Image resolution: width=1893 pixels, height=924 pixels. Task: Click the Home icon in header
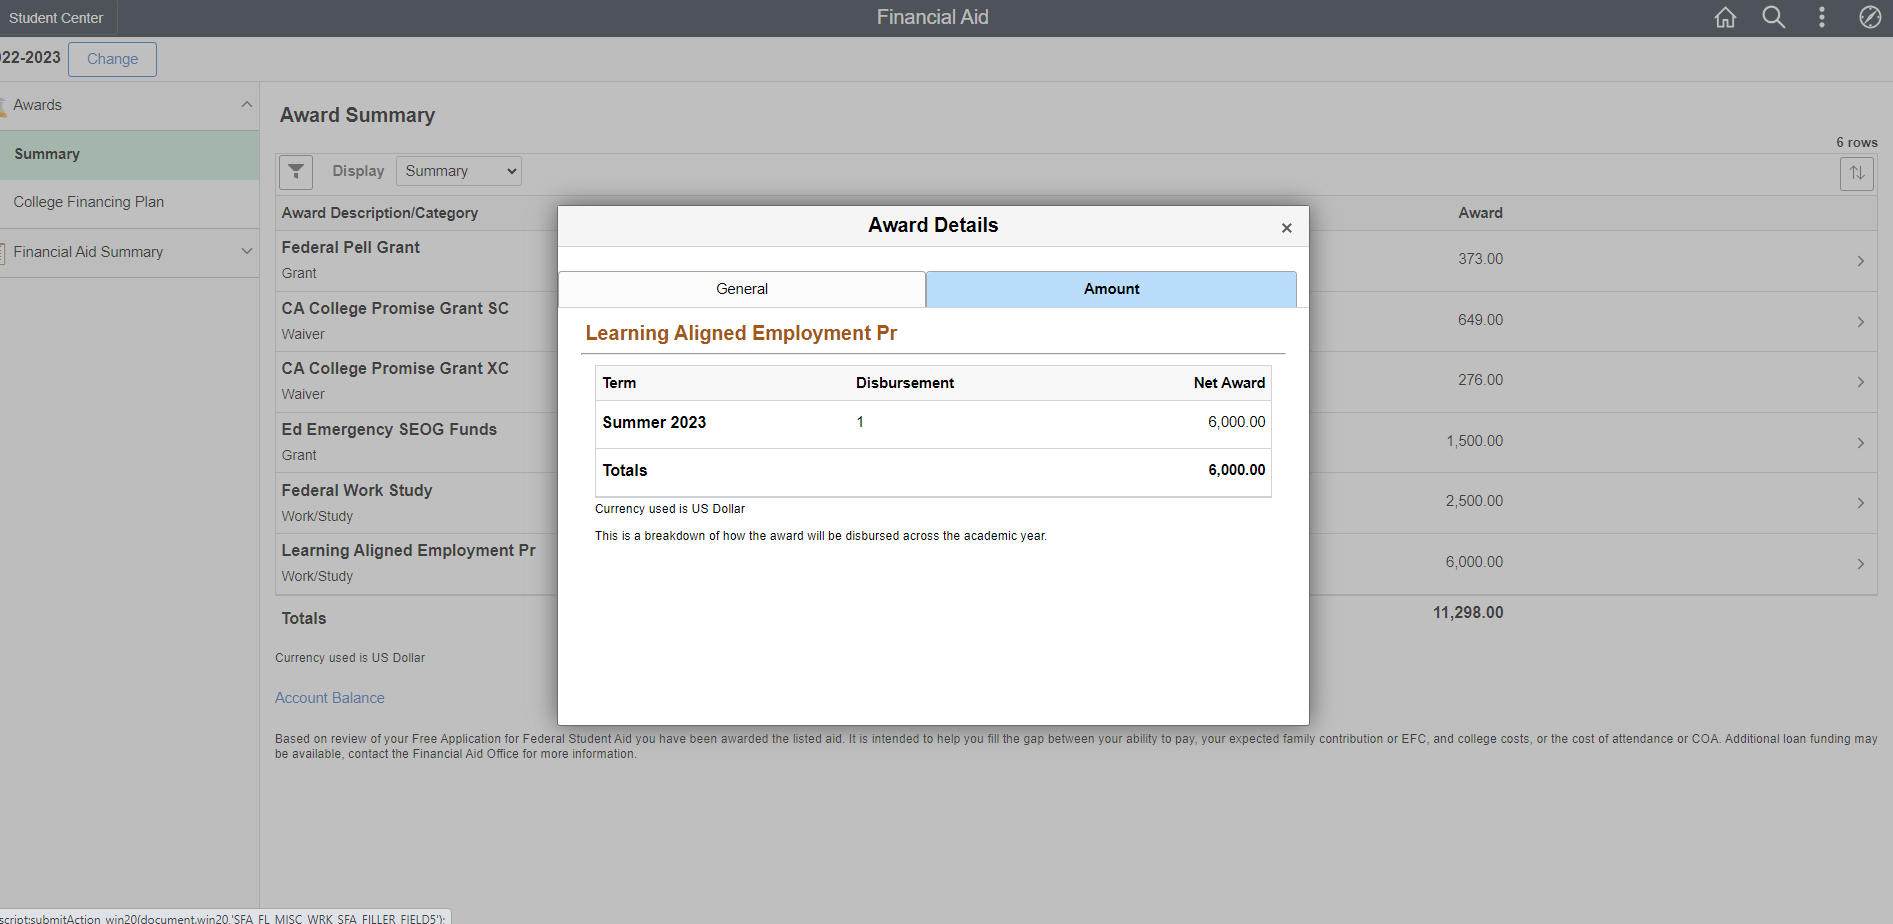[x=1725, y=18]
